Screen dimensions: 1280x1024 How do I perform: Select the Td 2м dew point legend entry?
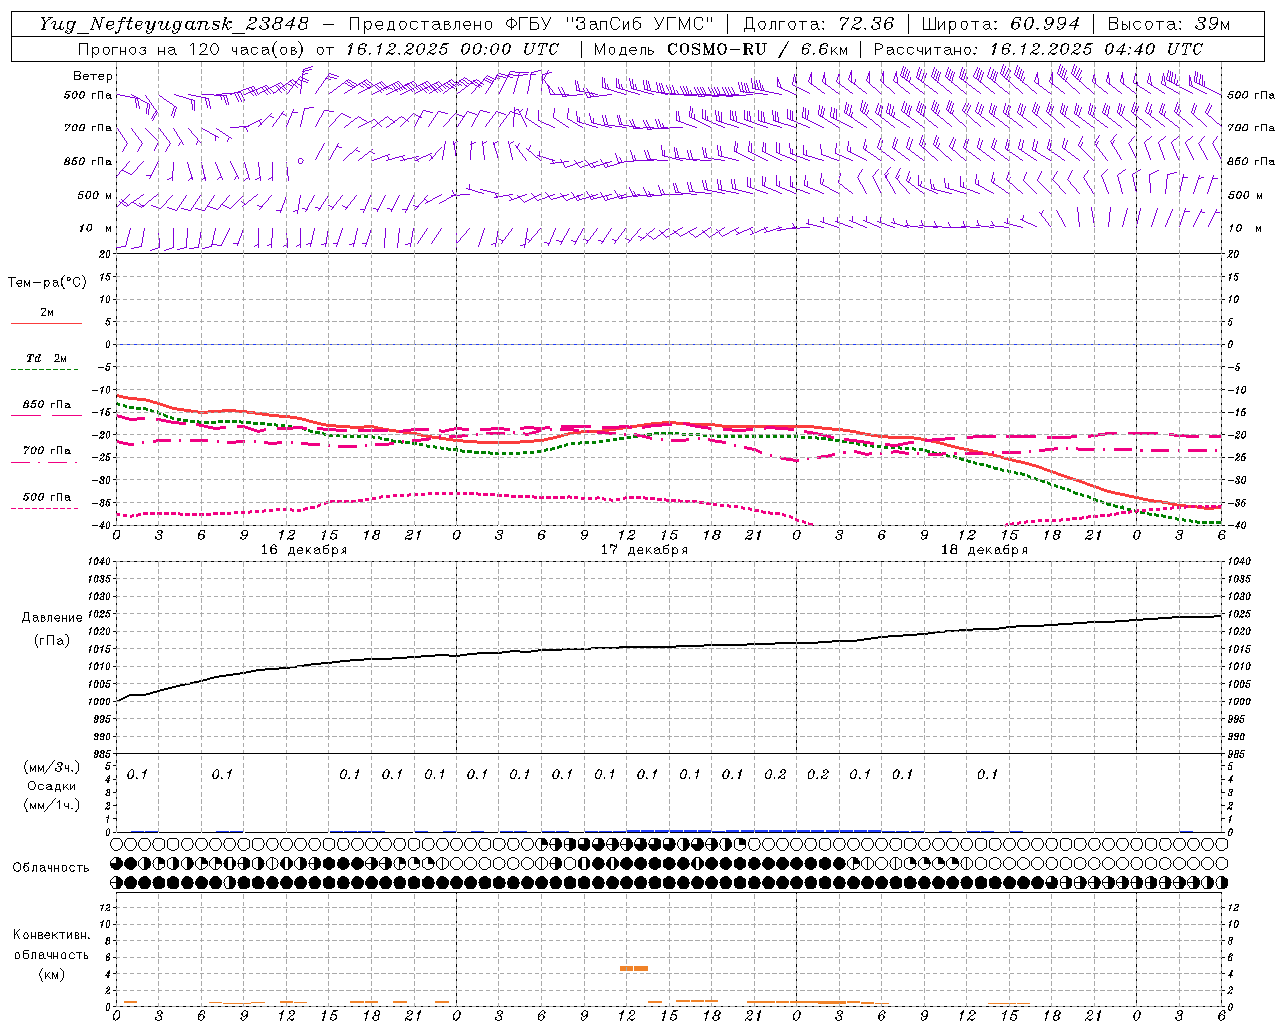(46, 358)
